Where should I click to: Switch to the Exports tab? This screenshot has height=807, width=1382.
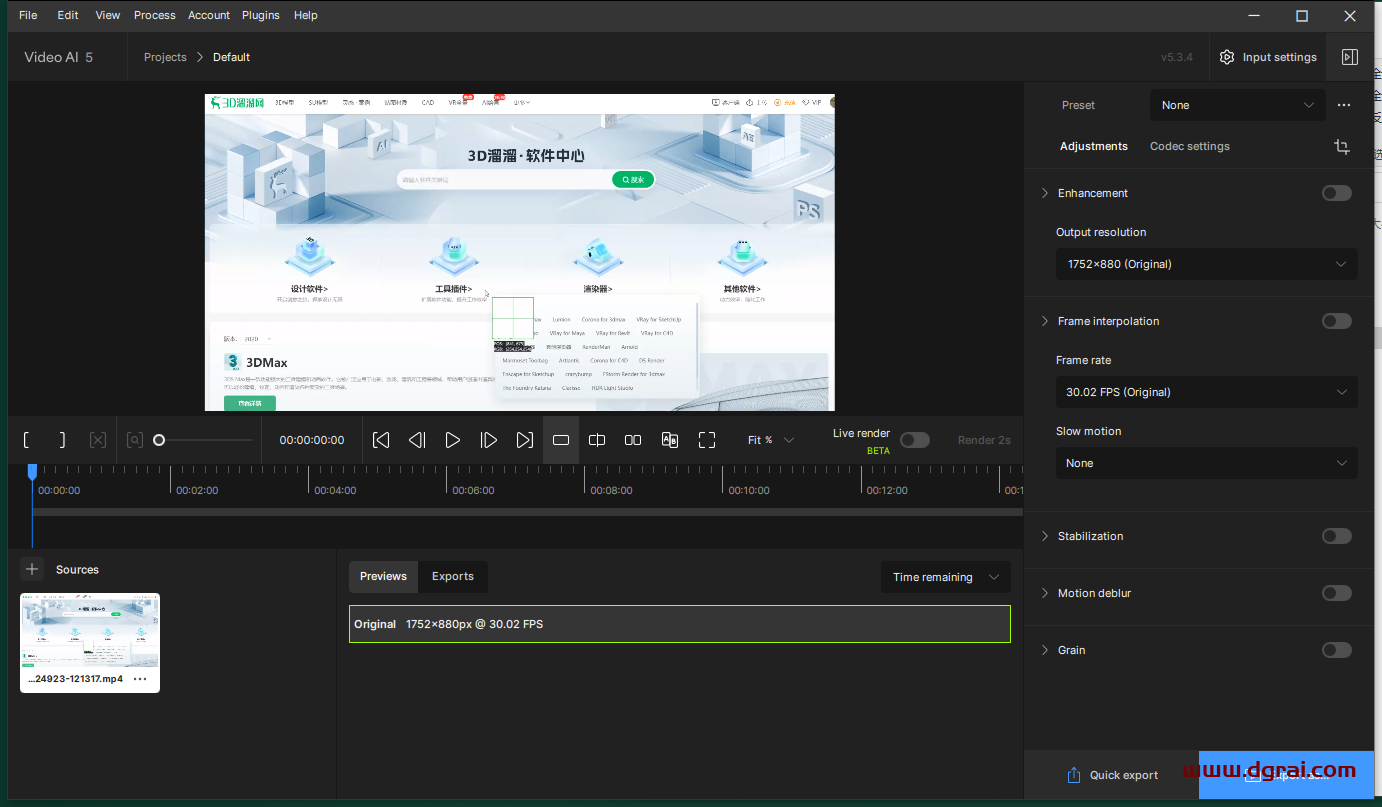click(452, 576)
